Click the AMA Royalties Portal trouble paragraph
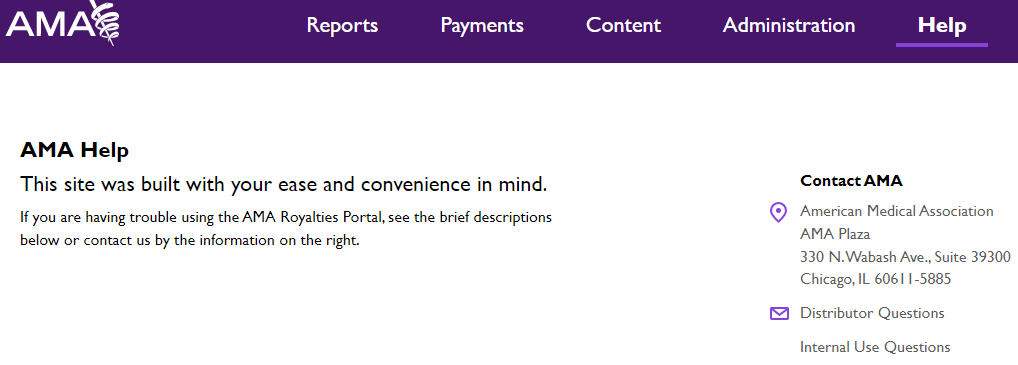The width and height of the screenshot is (1018, 365). click(286, 229)
